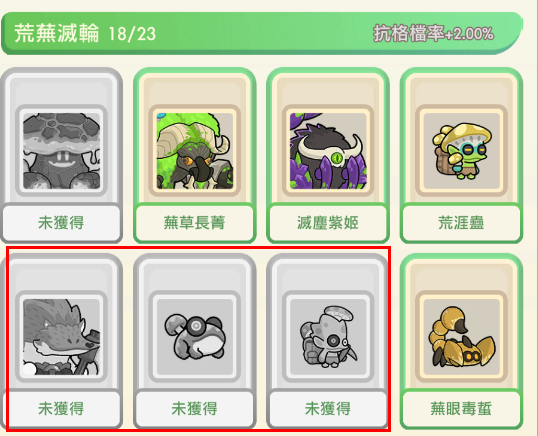Tap the locked gray frog portrait

point(195,337)
